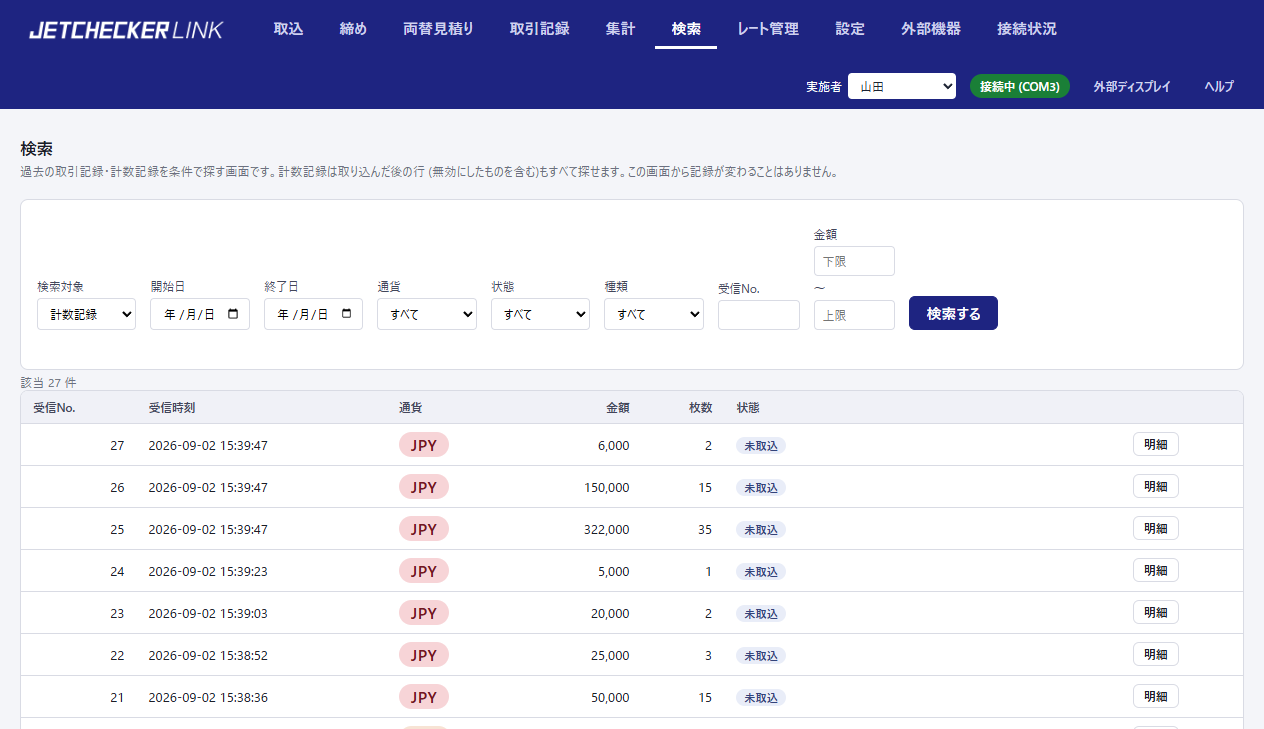Click the timestamp 2026-09-02 15:39:23
1264x729 pixels.
point(208,571)
